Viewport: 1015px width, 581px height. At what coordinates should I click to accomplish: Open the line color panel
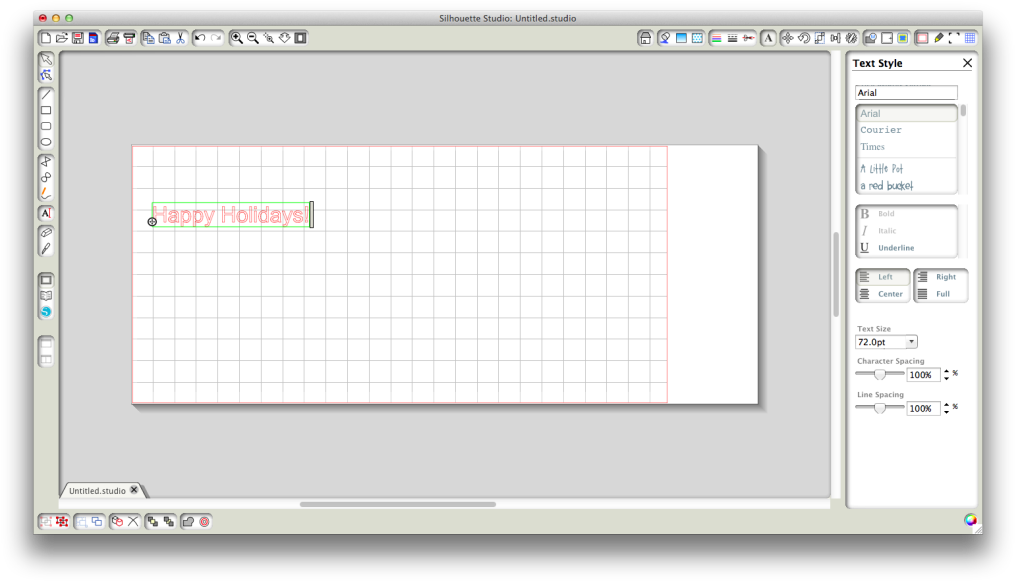point(717,38)
